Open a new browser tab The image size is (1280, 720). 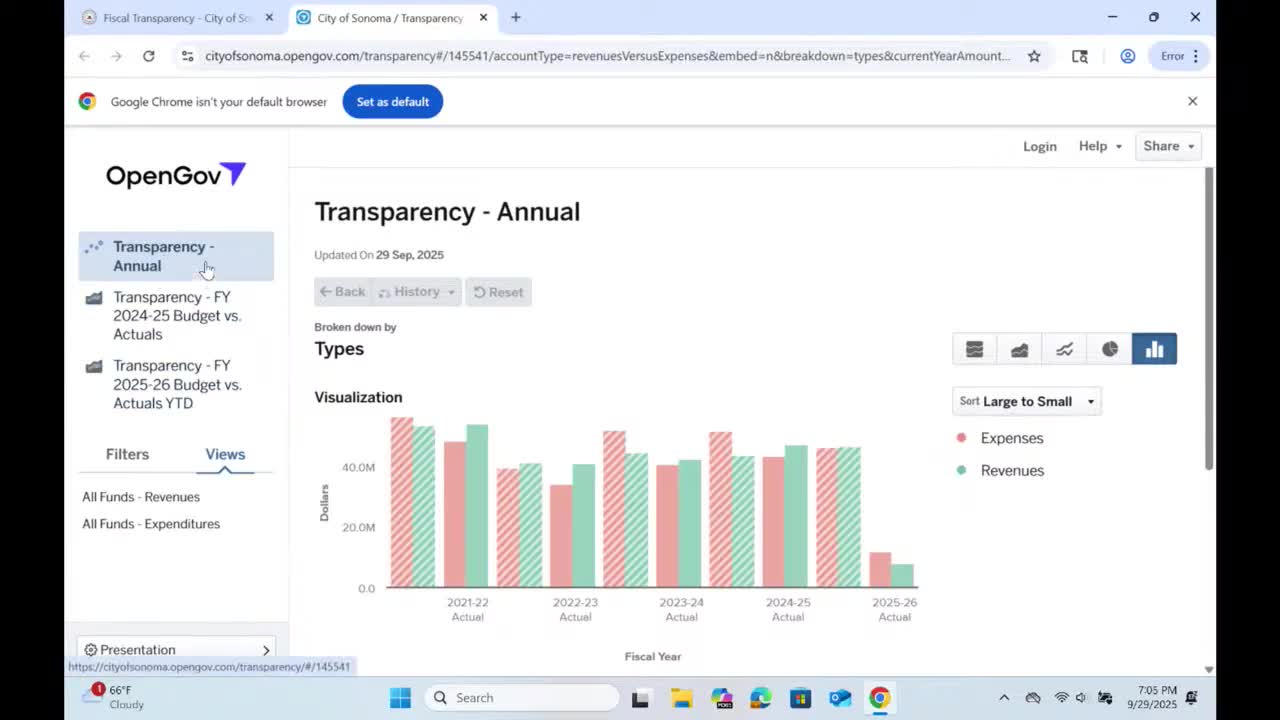click(516, 17)
